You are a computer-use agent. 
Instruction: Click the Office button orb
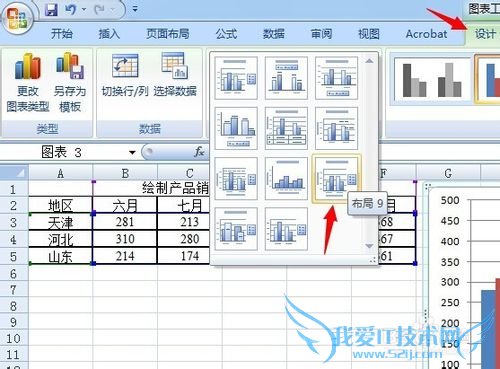tap(17, 18)
